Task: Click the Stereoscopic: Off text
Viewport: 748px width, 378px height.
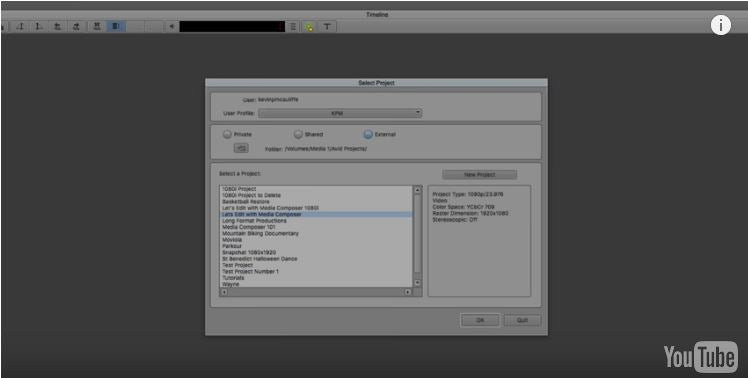Action: click(455, 220)
